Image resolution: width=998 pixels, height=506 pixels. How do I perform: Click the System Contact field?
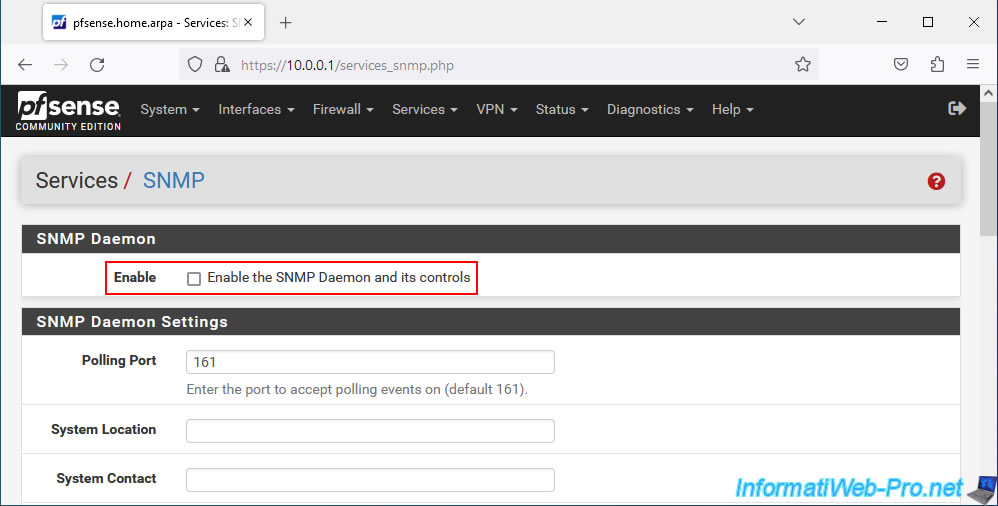(x=370, y=480)
